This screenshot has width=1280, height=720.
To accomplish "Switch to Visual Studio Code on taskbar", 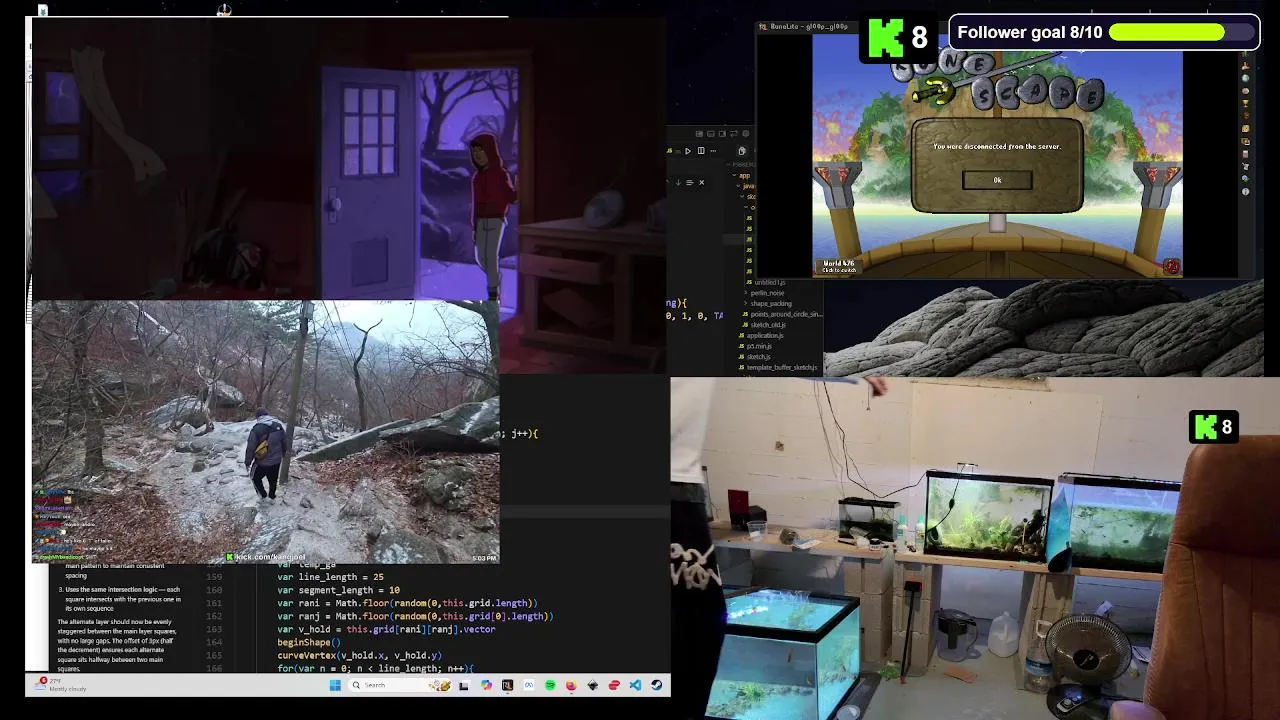I will (x=635, y=685).
